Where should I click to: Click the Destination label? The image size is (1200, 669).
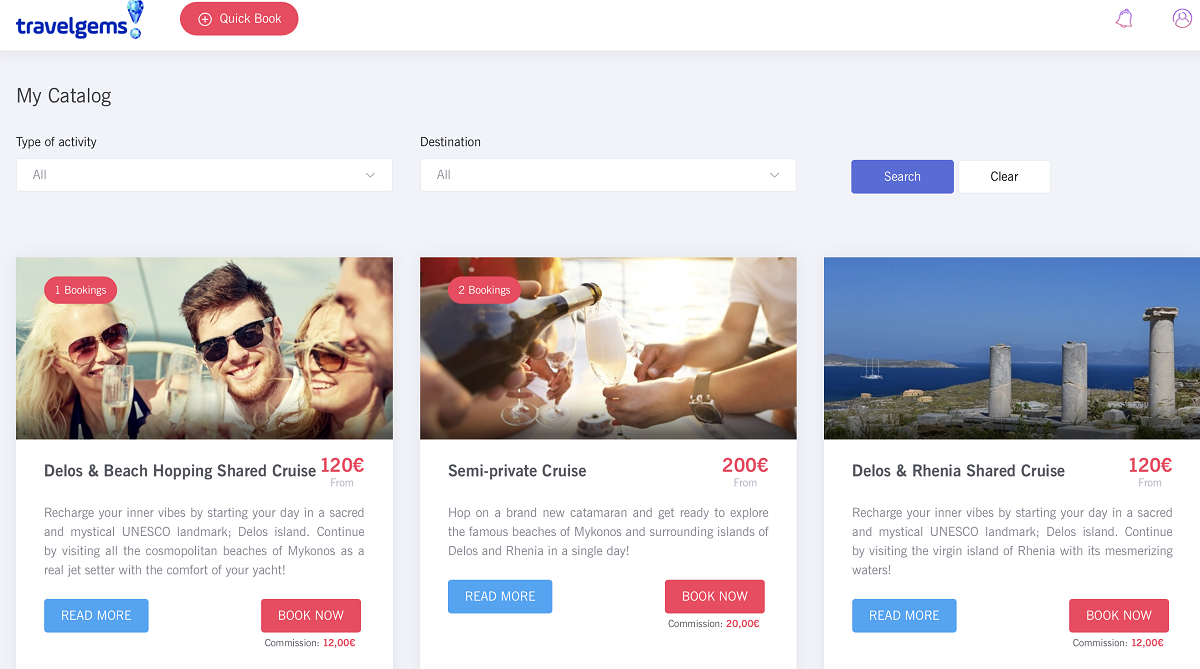(450, 142)
